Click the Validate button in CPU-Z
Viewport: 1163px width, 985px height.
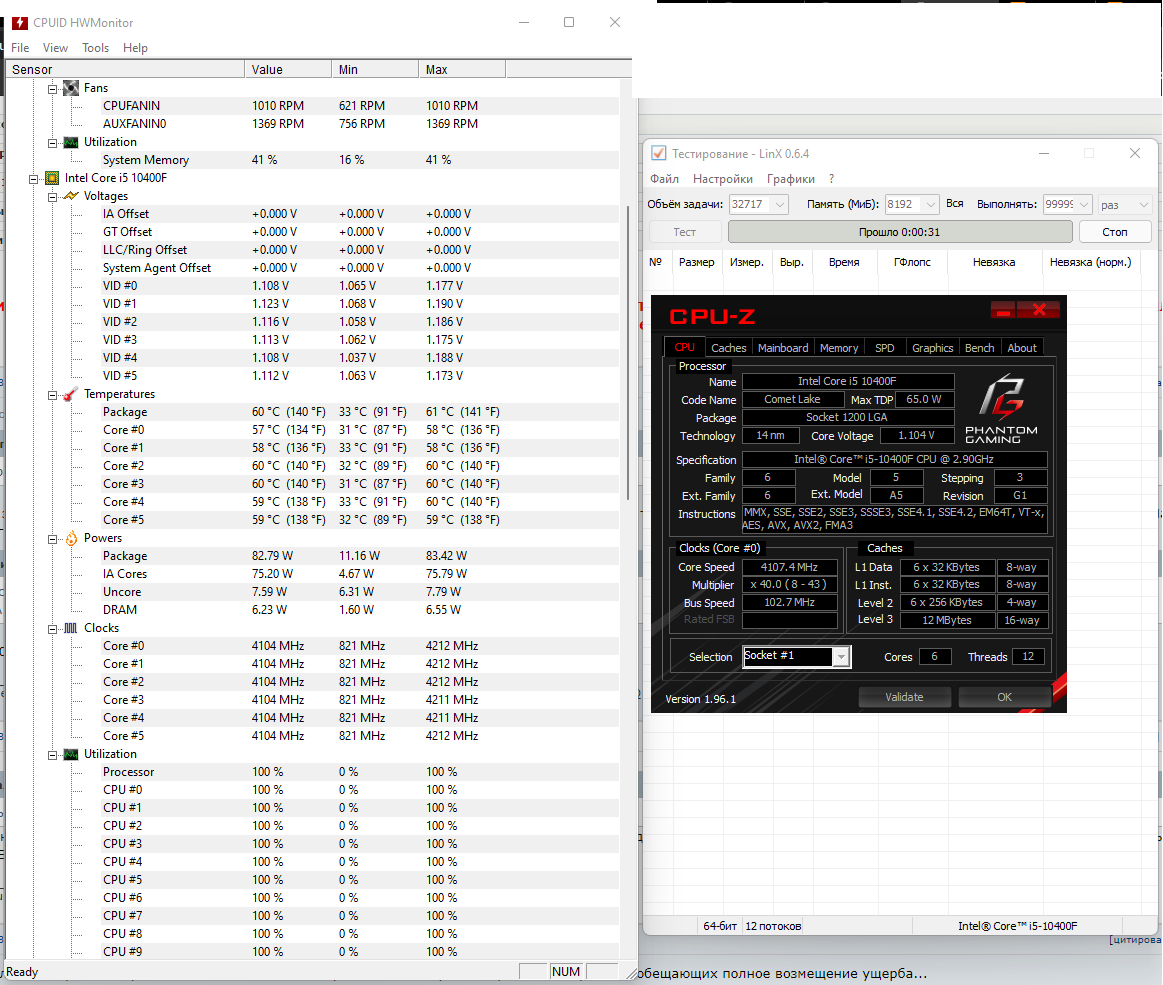coord(904,697)
